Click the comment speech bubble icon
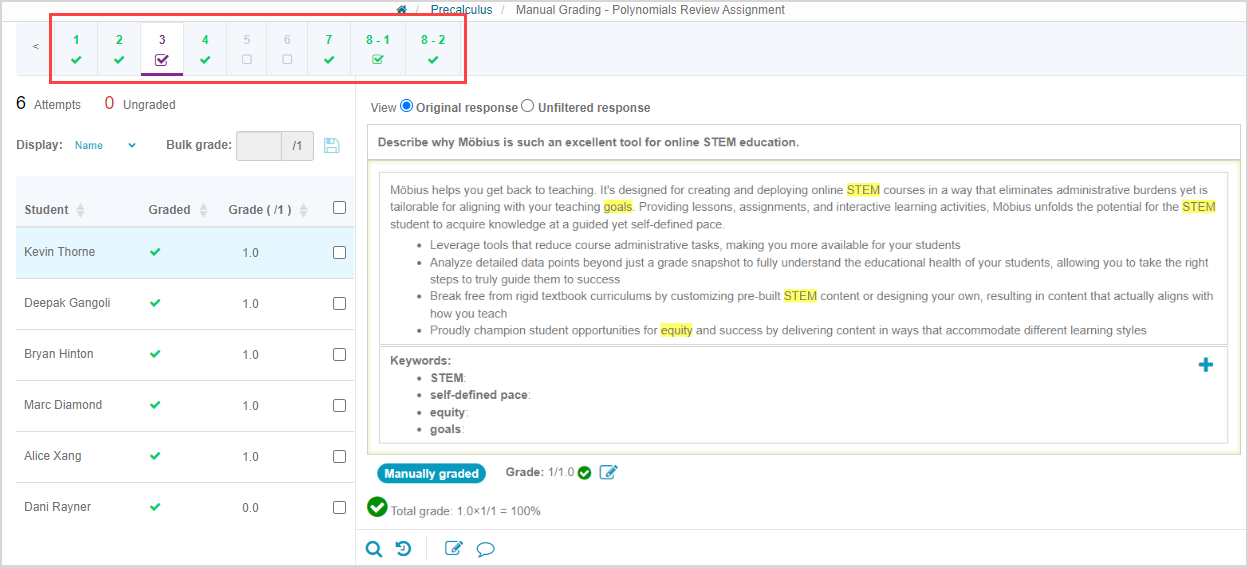This screenshot has height=568, width=1248. (x=486, y=548)
